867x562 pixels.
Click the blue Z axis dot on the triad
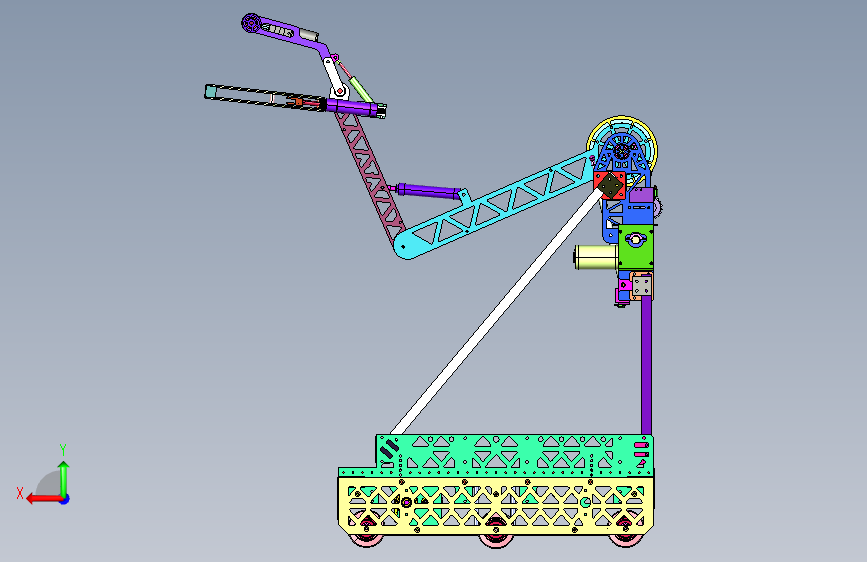65,499
